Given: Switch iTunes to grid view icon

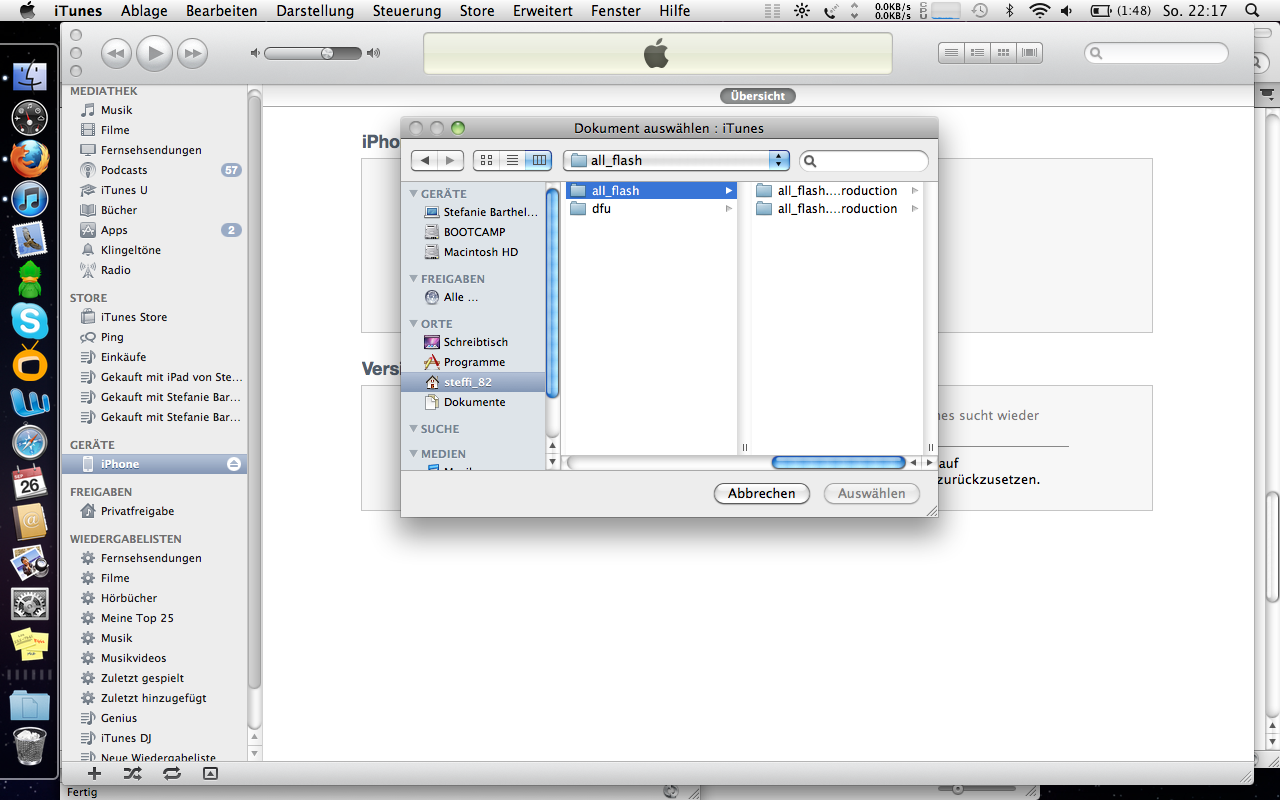Looking at the screenshot, I should (1004, 52).
